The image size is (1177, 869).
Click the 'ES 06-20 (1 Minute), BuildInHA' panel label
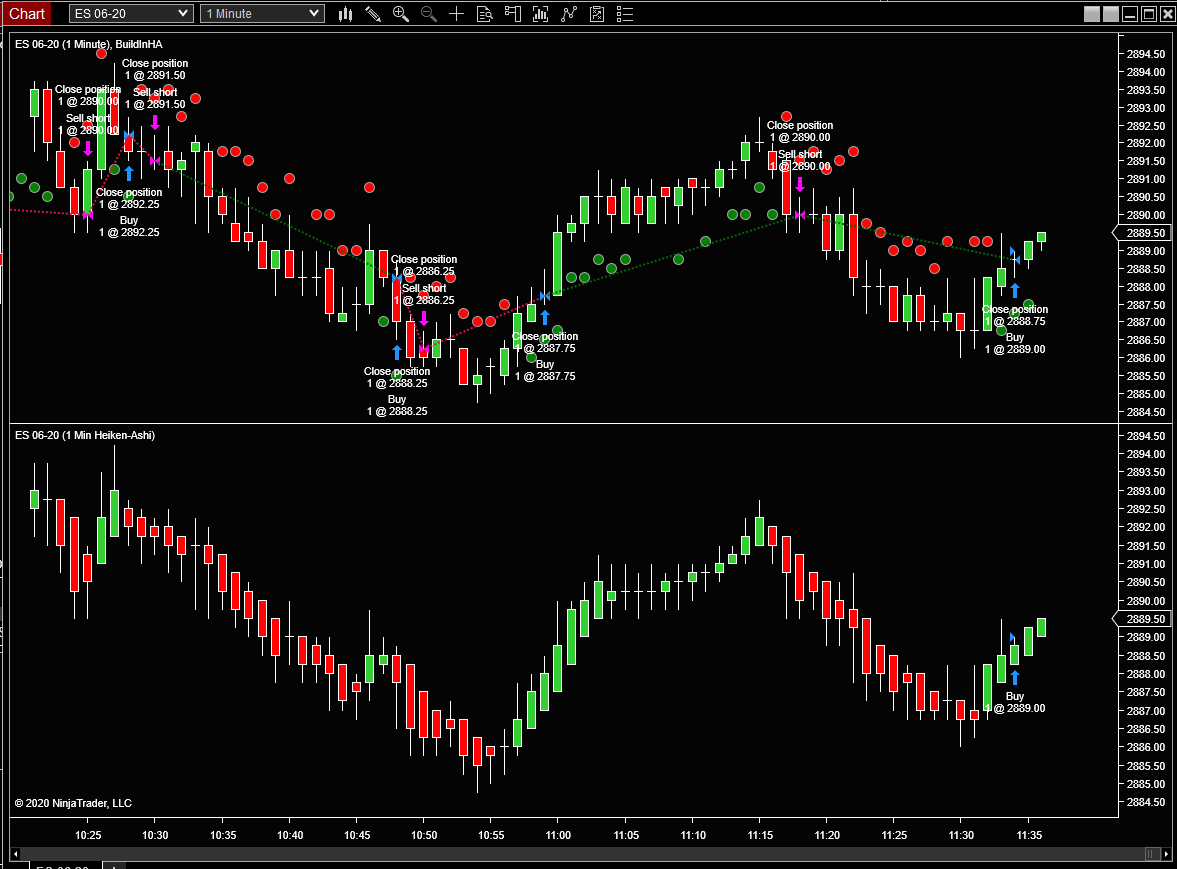click(89, 44)
